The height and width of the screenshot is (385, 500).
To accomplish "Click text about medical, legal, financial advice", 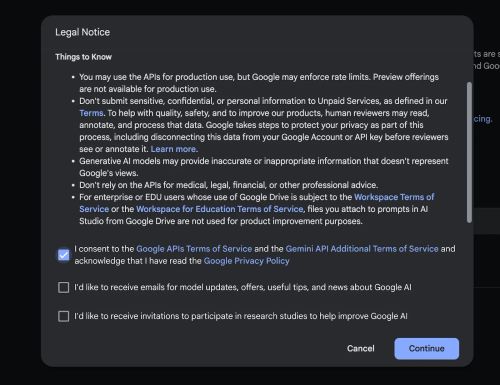I will click(x=228, y=185).
